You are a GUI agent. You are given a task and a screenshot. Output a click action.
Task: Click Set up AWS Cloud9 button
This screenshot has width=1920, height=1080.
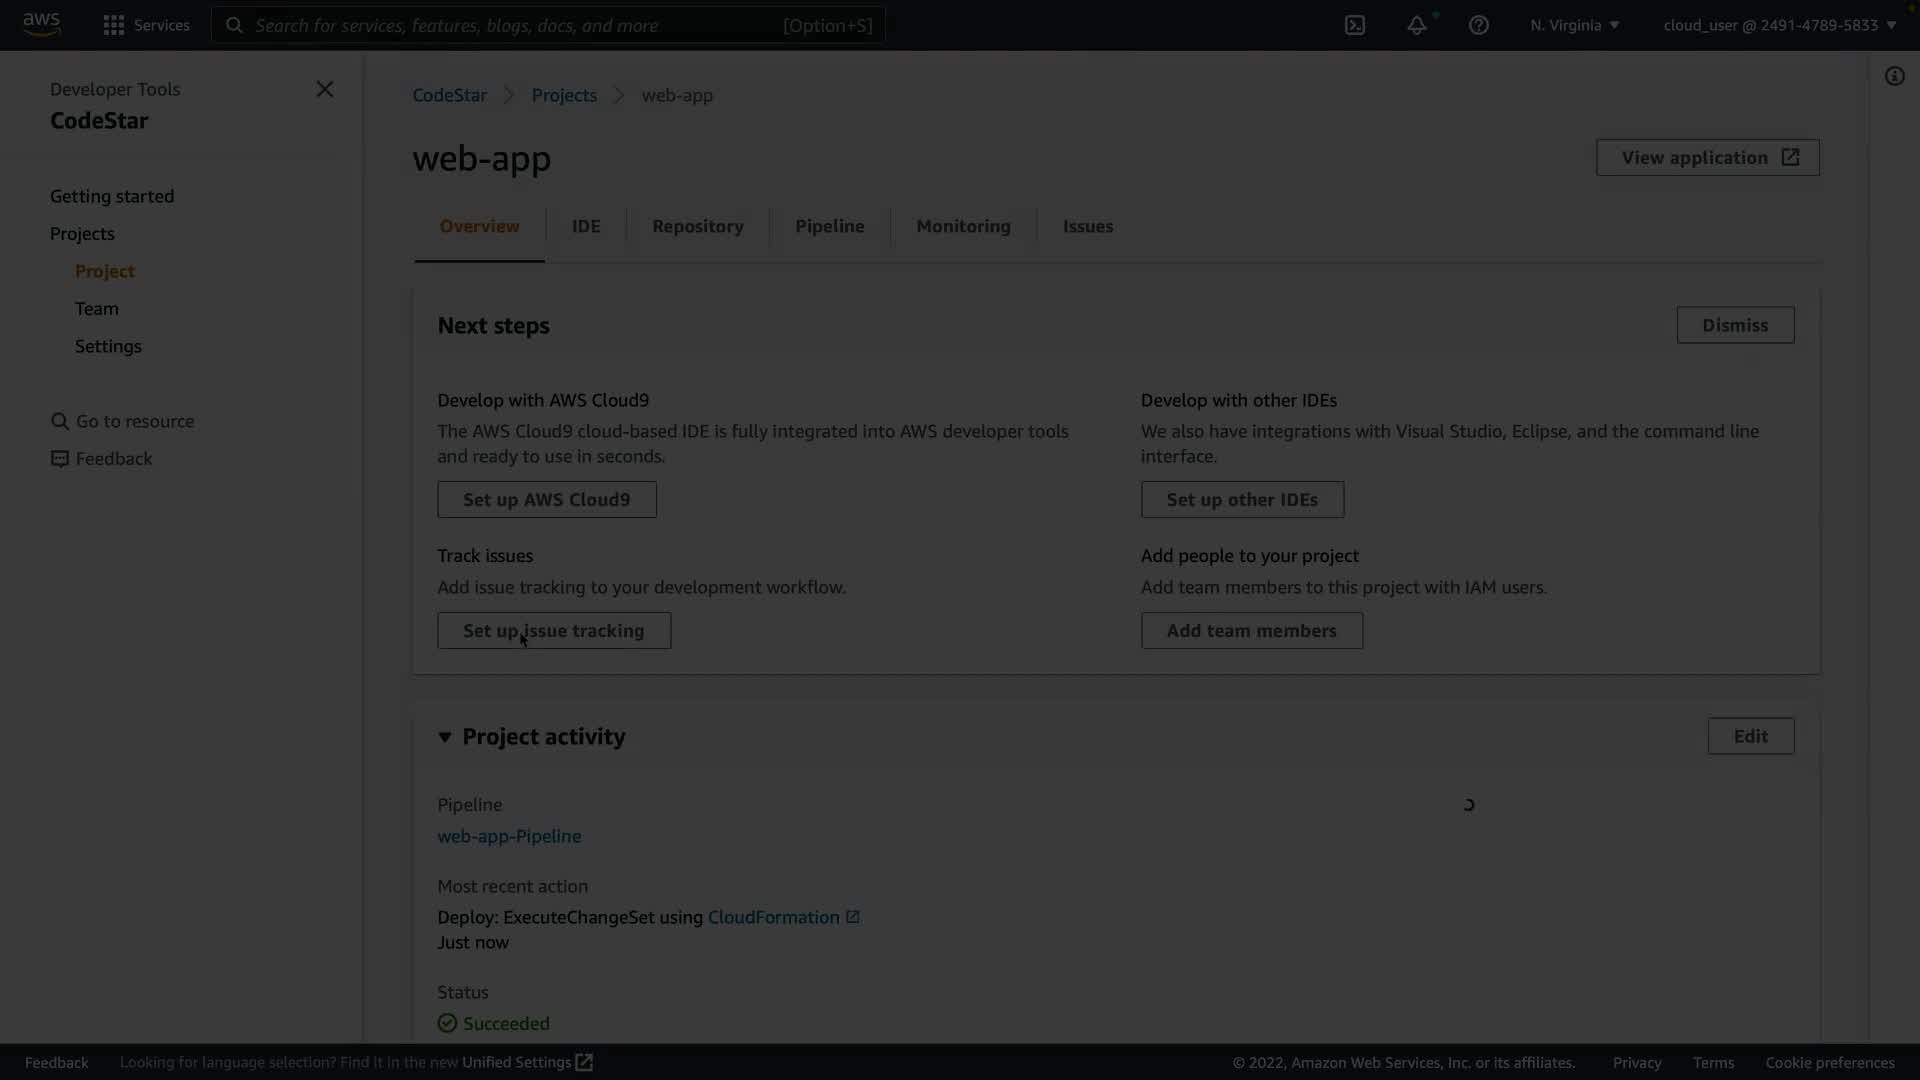coord(546,499)
